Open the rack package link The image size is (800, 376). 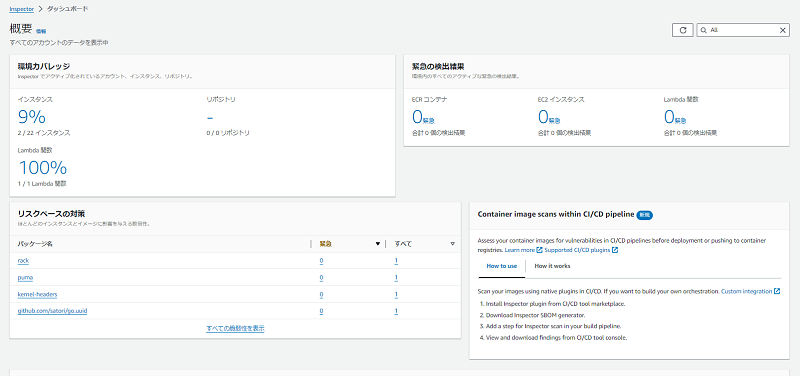coord(23,261)
